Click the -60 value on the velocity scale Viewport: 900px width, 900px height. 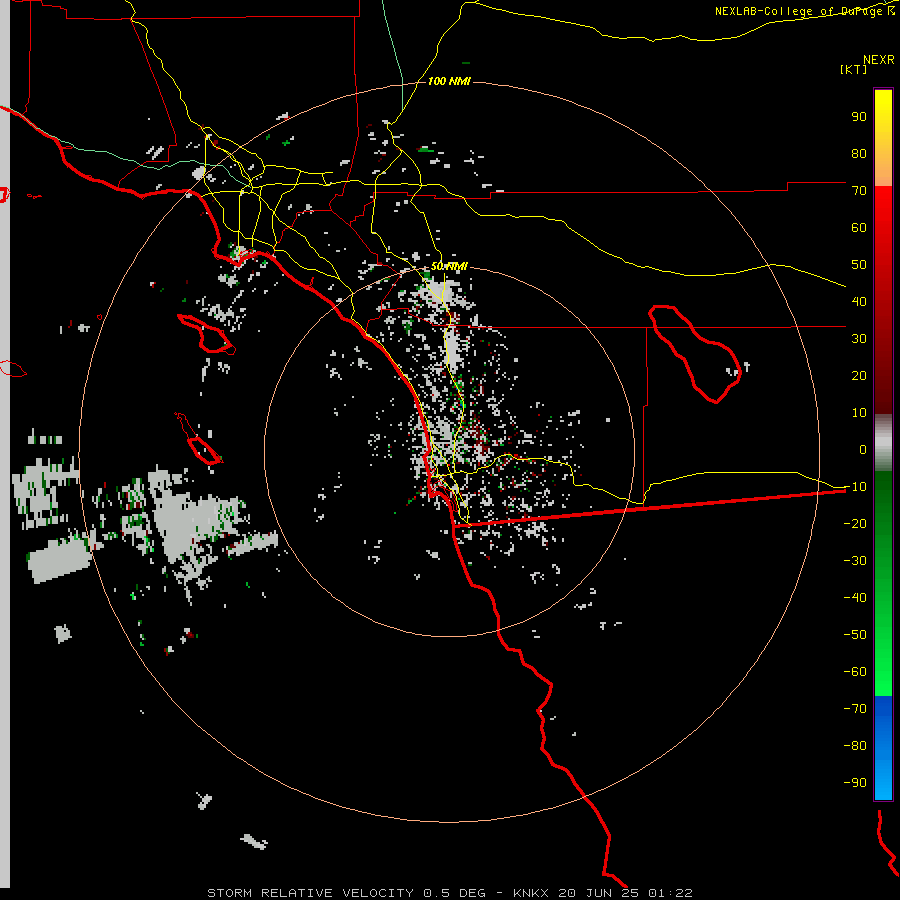[855, 672]
